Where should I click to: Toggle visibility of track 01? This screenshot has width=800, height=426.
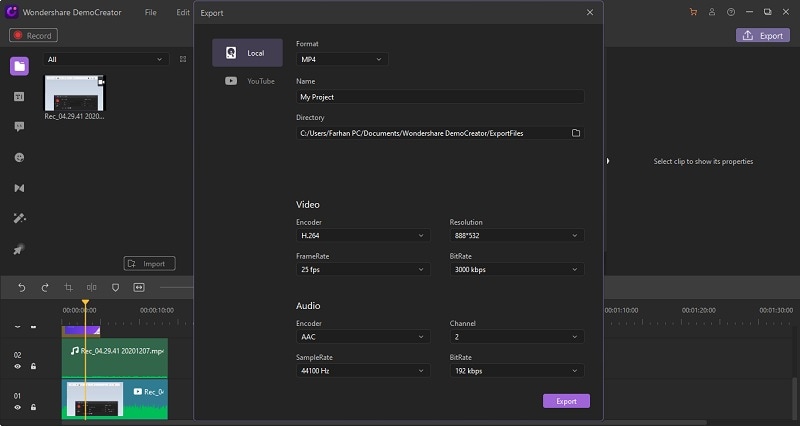(x=18, y=407)
